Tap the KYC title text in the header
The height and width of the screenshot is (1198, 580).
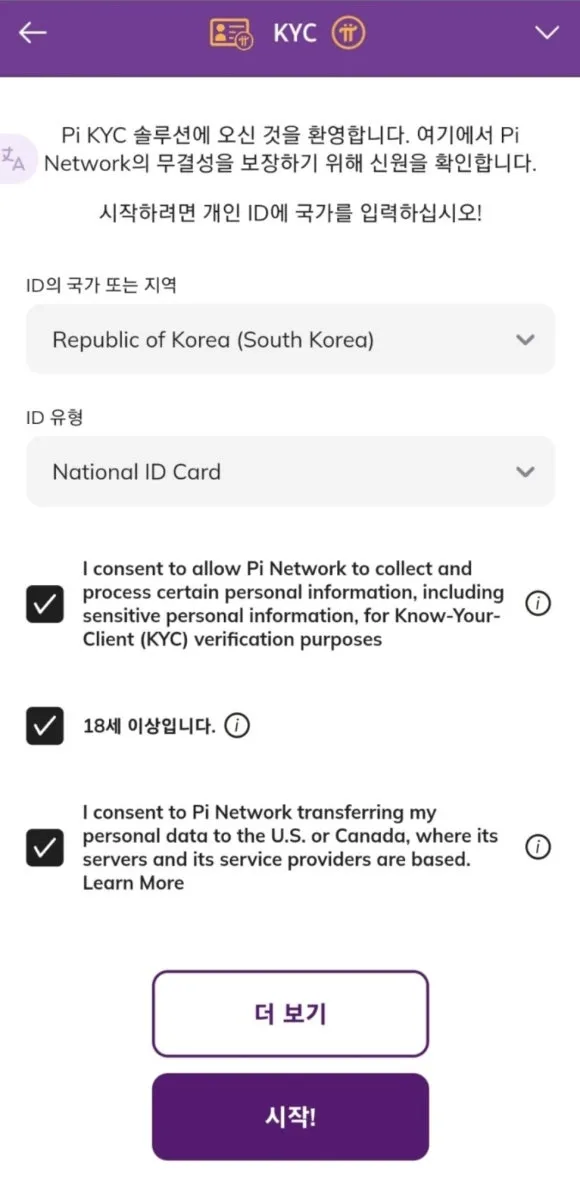[293, 31]
